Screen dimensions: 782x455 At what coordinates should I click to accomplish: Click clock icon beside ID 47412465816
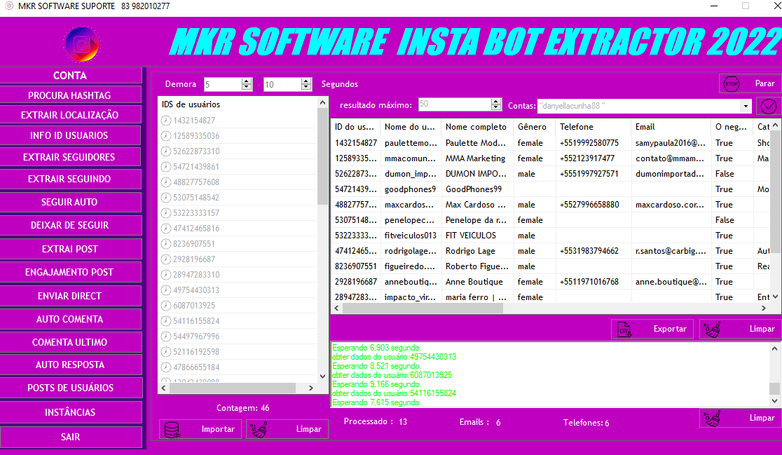tap(166, 228)
